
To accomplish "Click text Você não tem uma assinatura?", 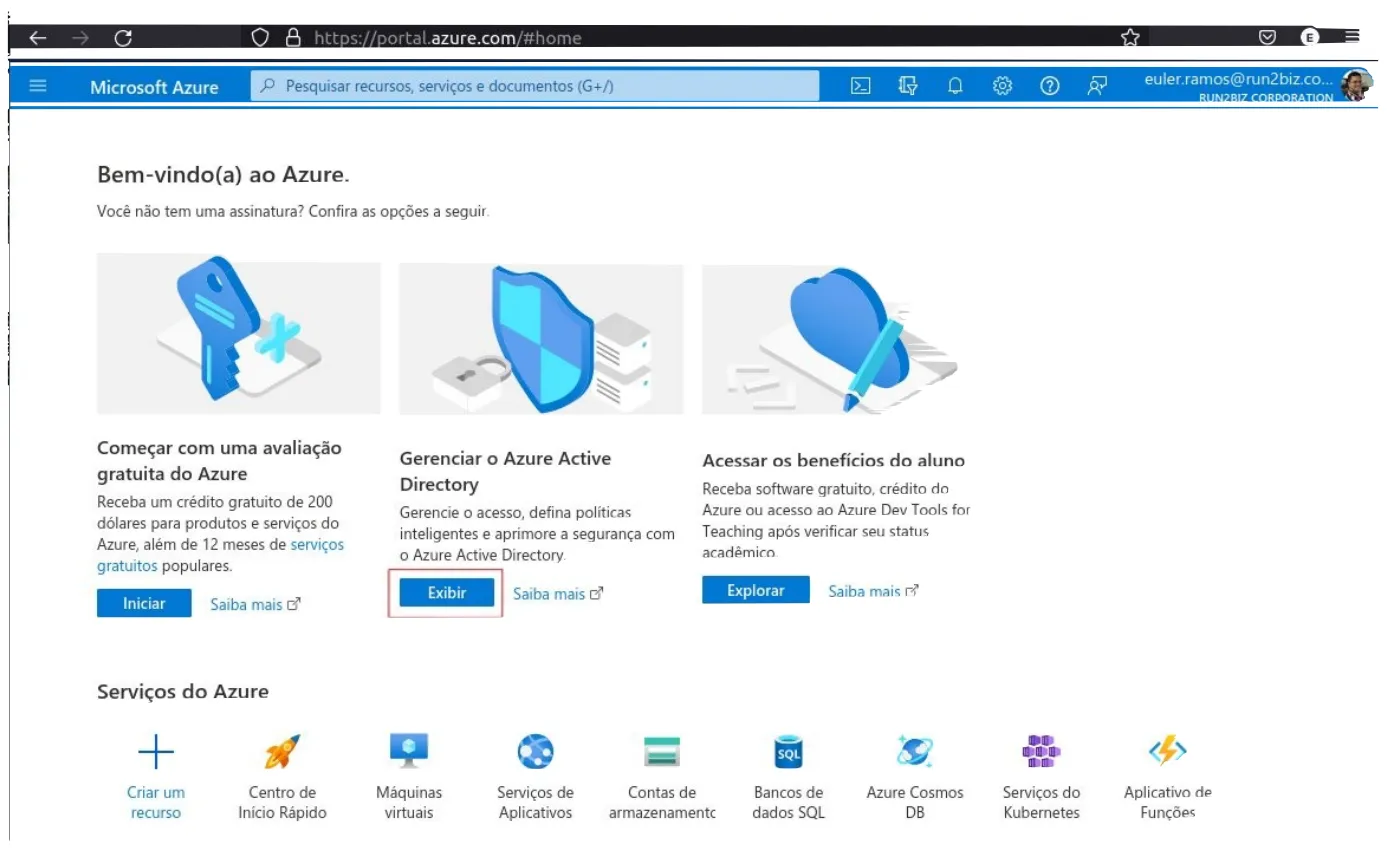I will [x=201, y=212].
